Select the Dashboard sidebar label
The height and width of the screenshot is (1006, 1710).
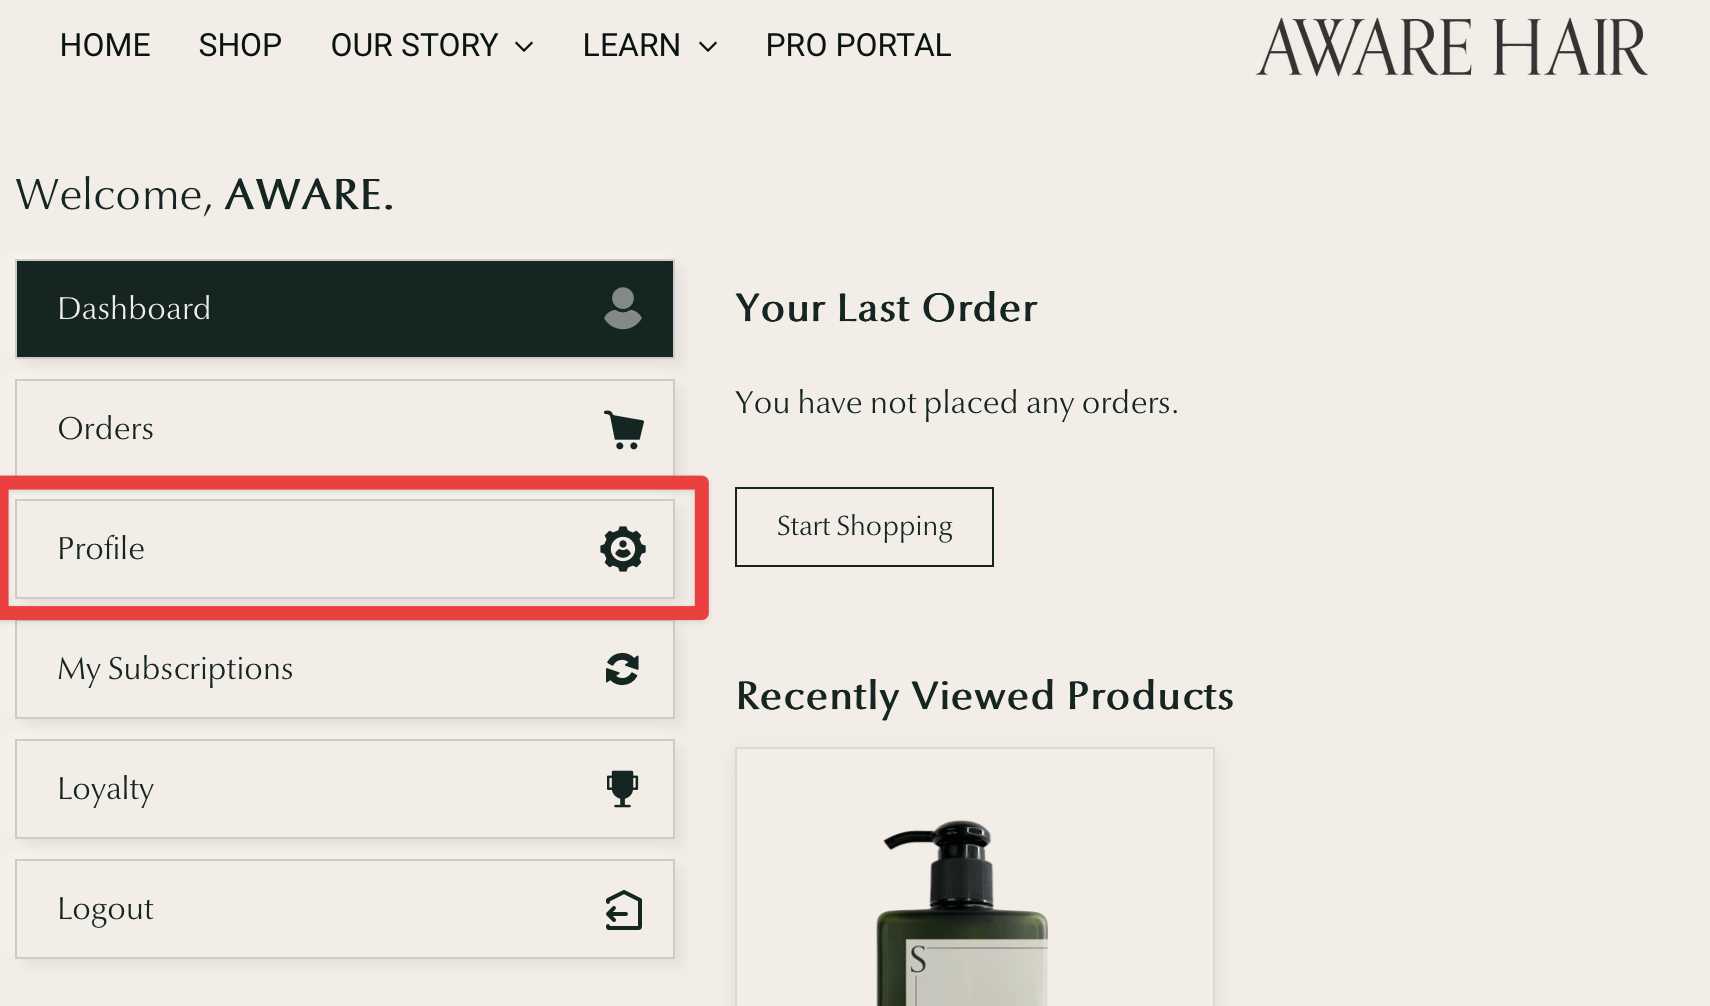(x=134, y=308)
